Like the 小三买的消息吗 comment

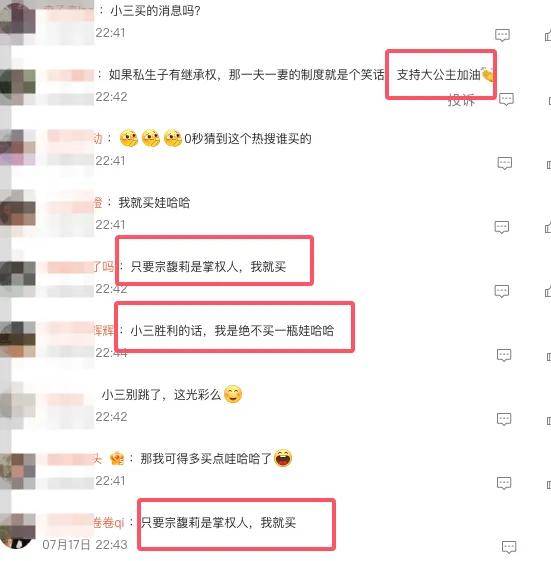pyautogui.click(x=548, y=35)
